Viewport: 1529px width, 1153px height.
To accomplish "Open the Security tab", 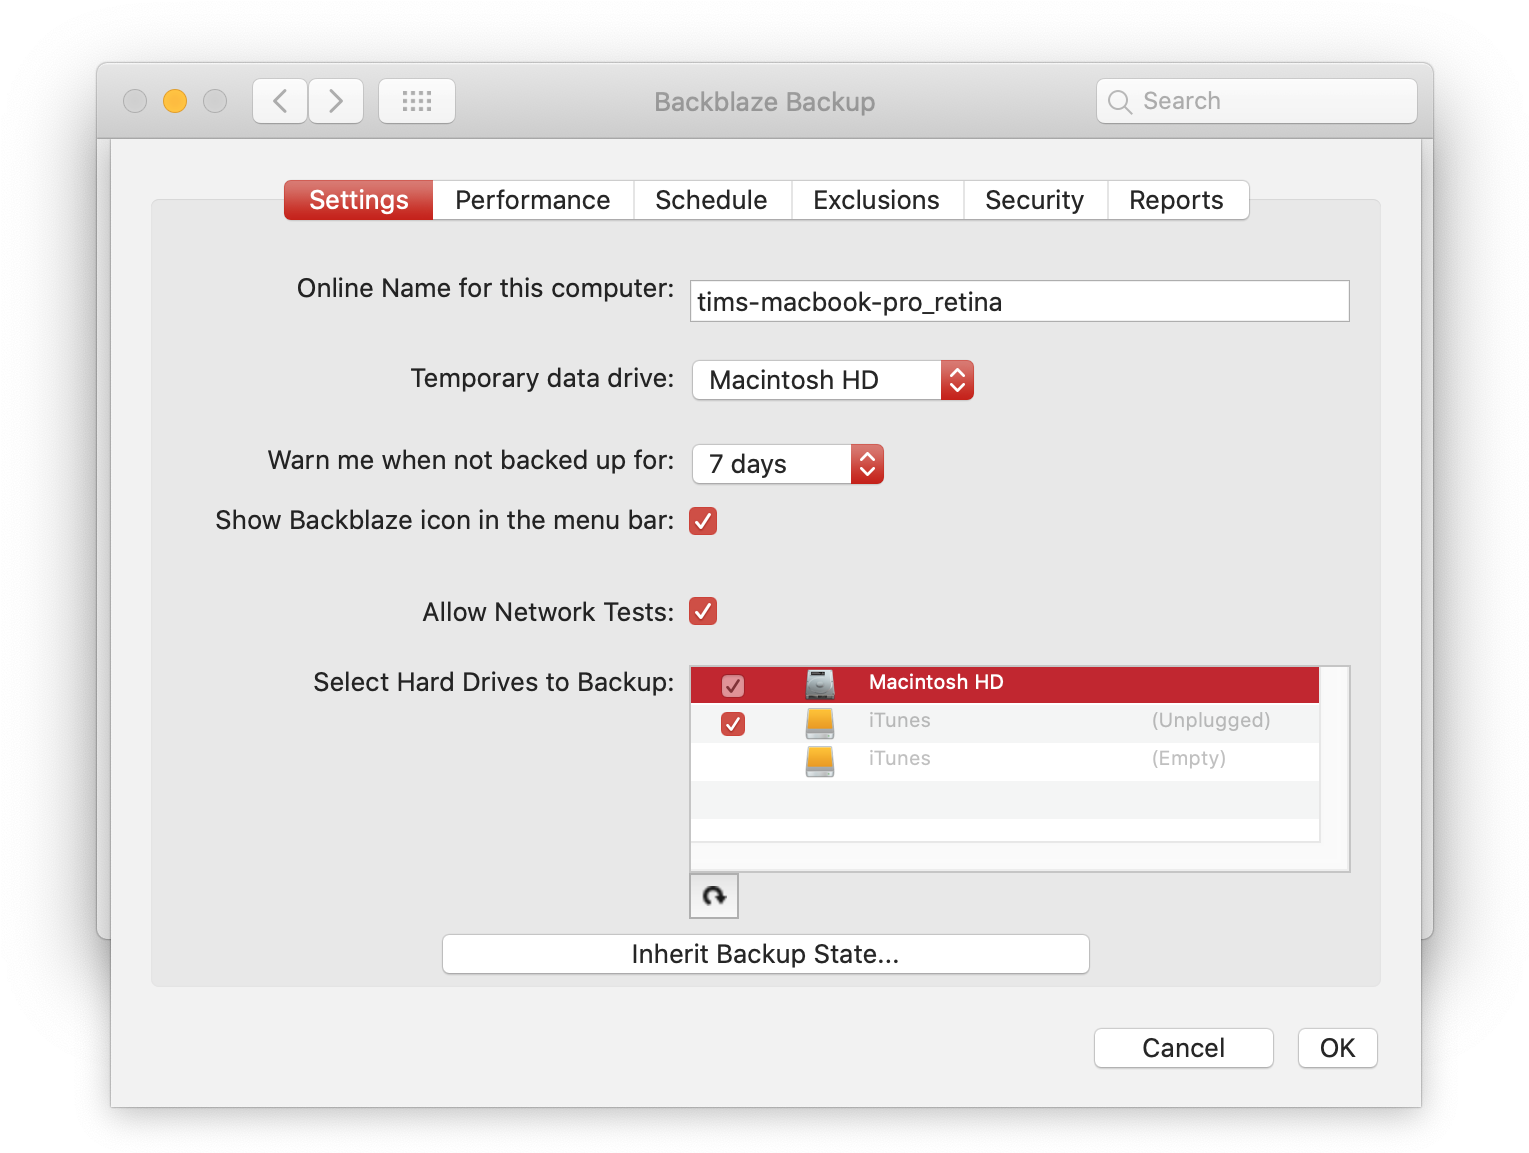I will 1035,200.
